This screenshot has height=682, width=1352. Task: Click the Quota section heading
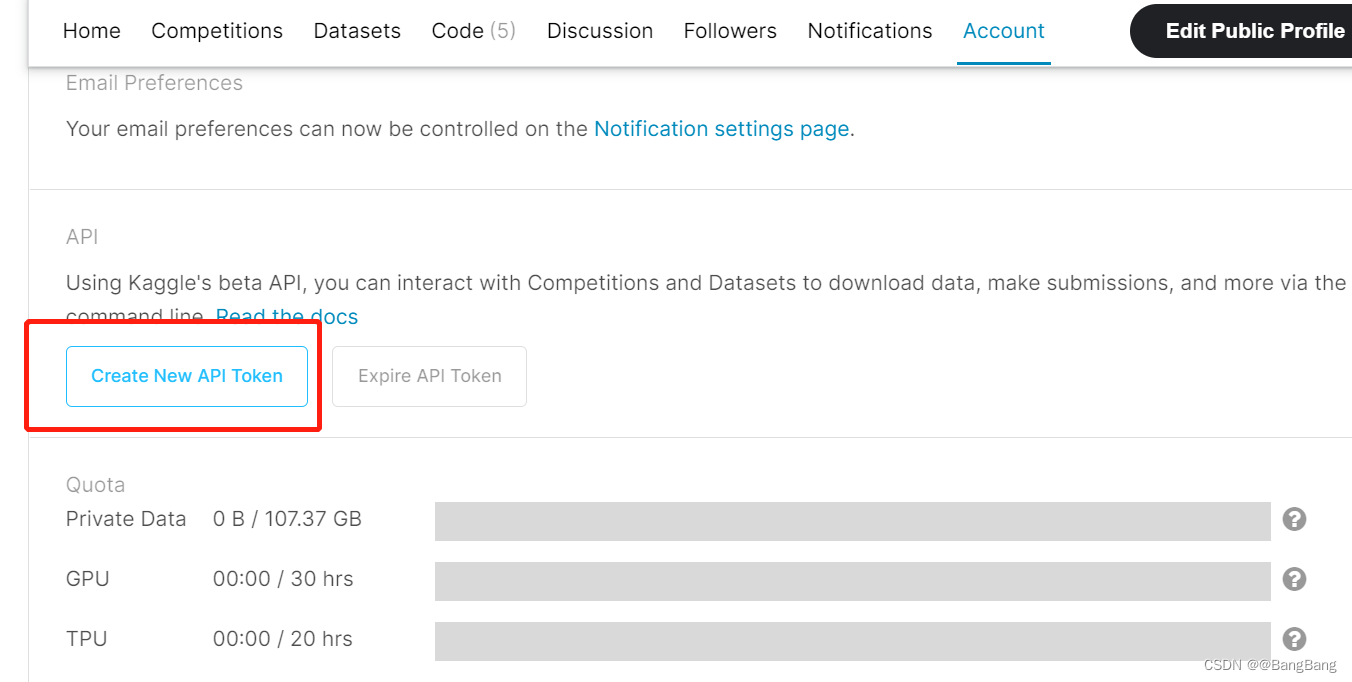pos(96,485)
